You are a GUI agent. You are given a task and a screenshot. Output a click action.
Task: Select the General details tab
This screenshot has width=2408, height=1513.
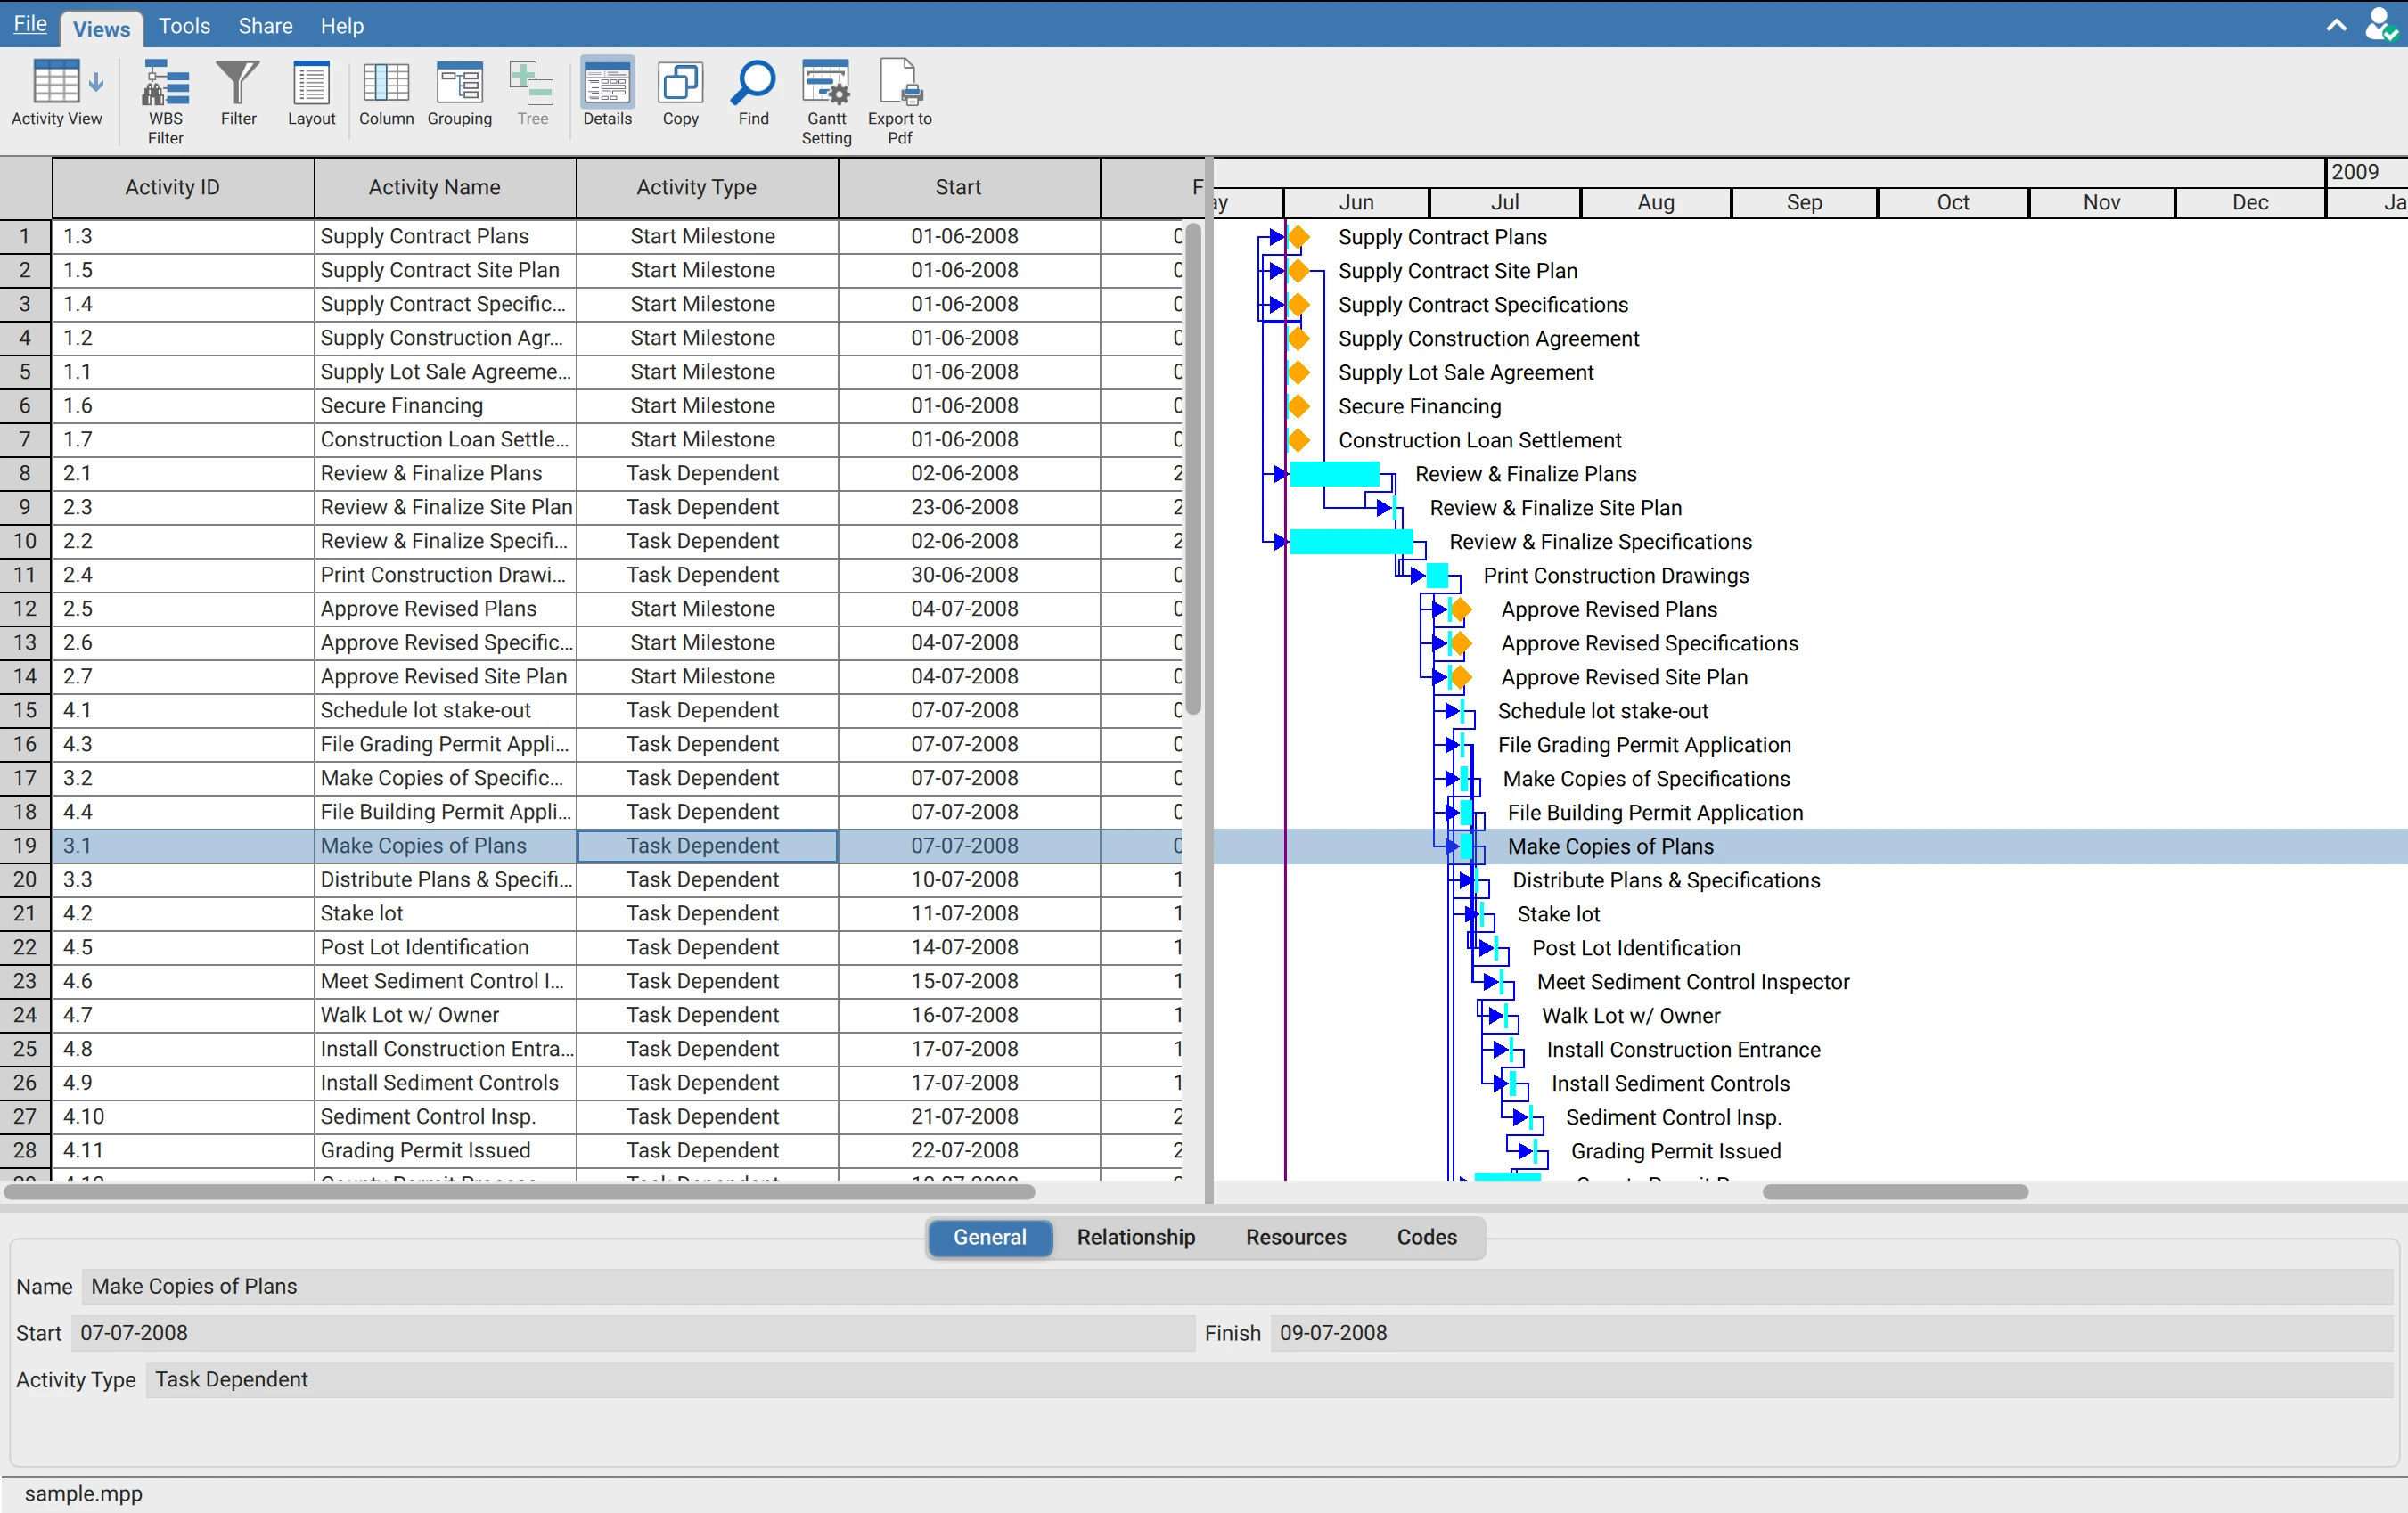tap(990, 1237)
